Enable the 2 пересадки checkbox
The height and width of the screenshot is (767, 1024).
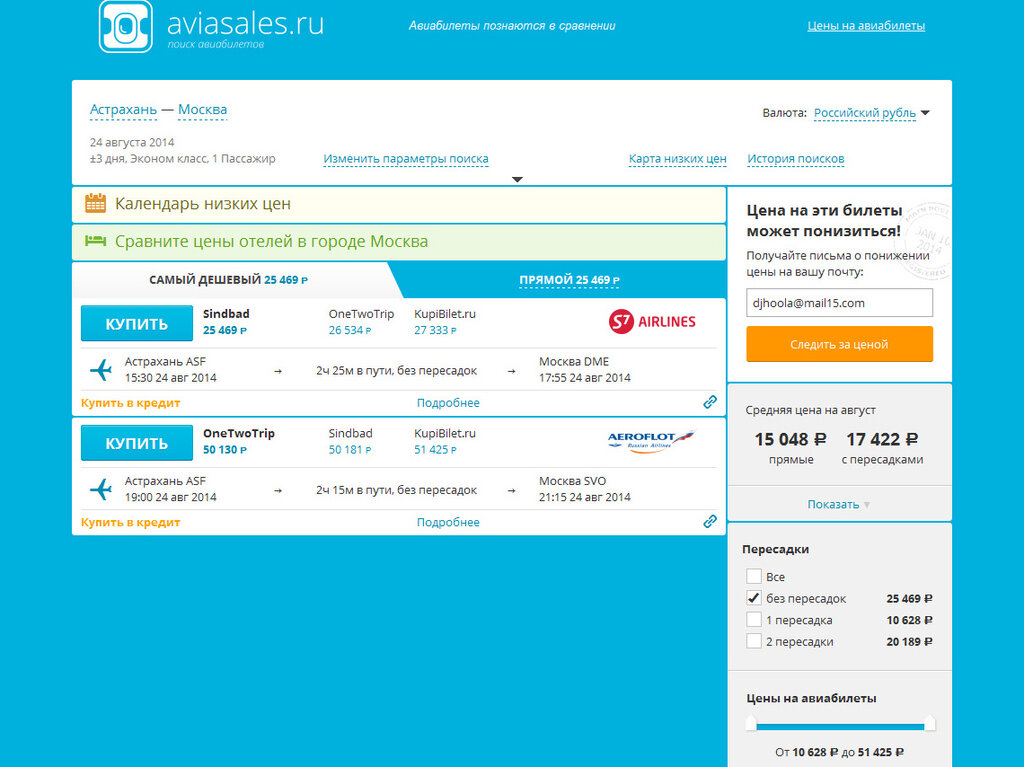pyautogui.click(x=754, y=641)
